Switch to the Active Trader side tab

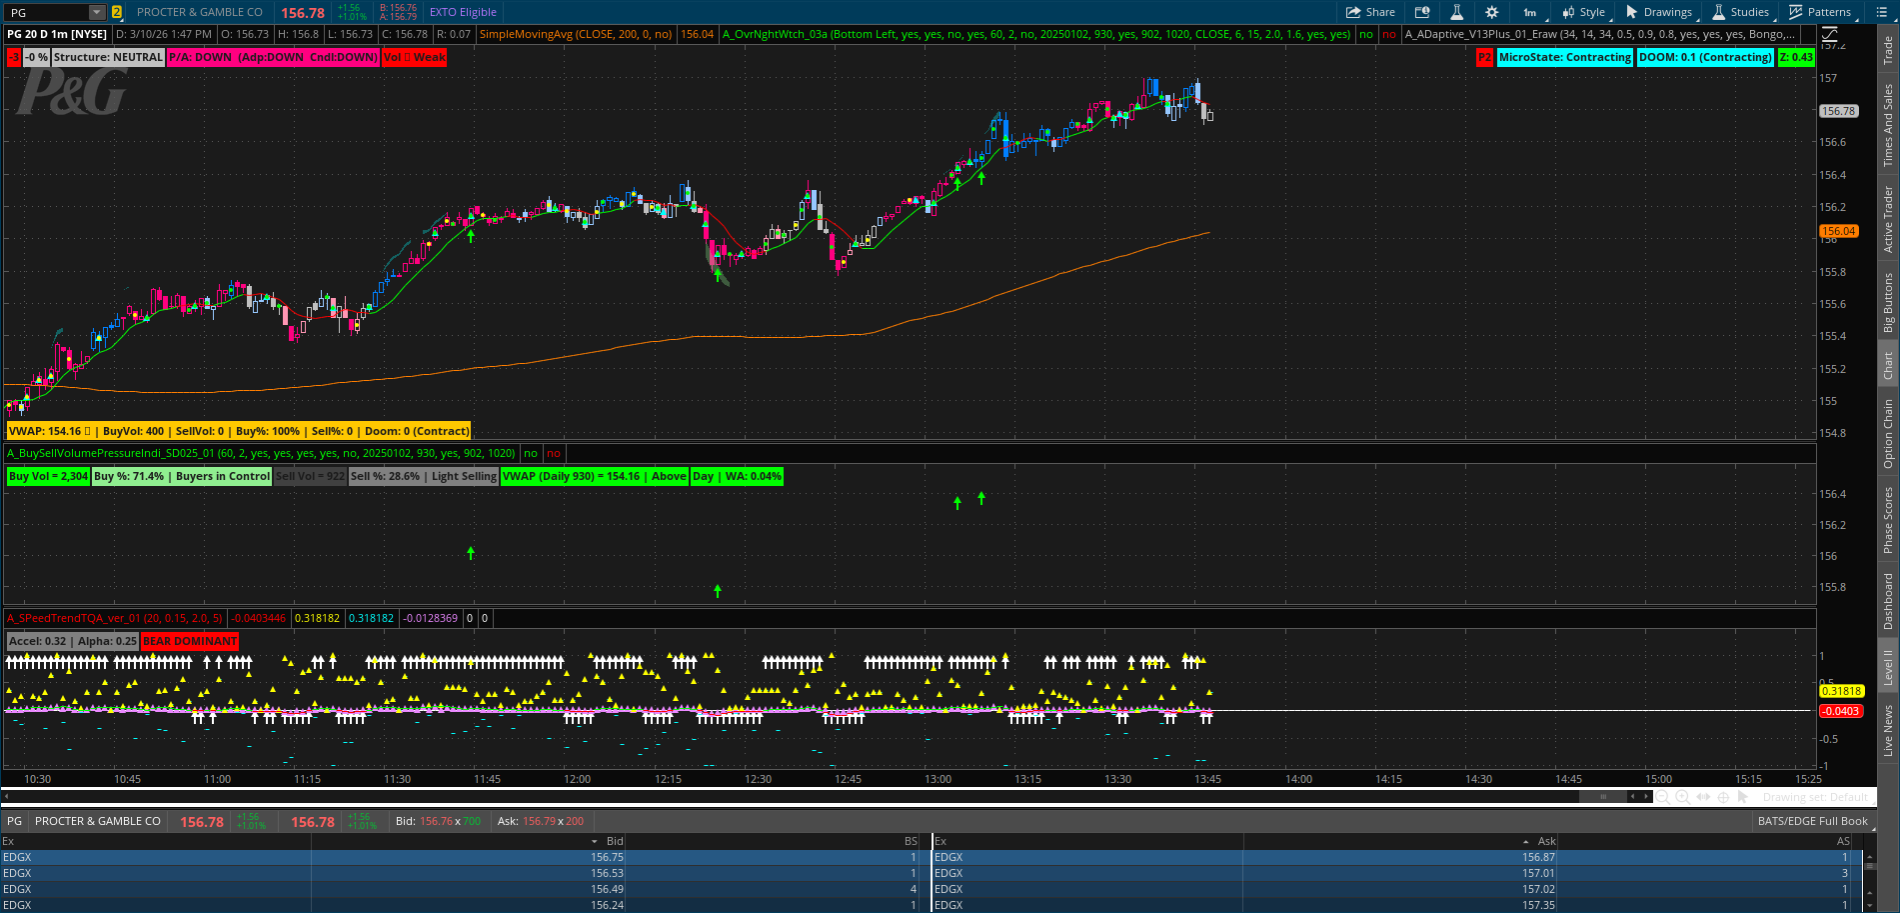tap(1888, 219)
